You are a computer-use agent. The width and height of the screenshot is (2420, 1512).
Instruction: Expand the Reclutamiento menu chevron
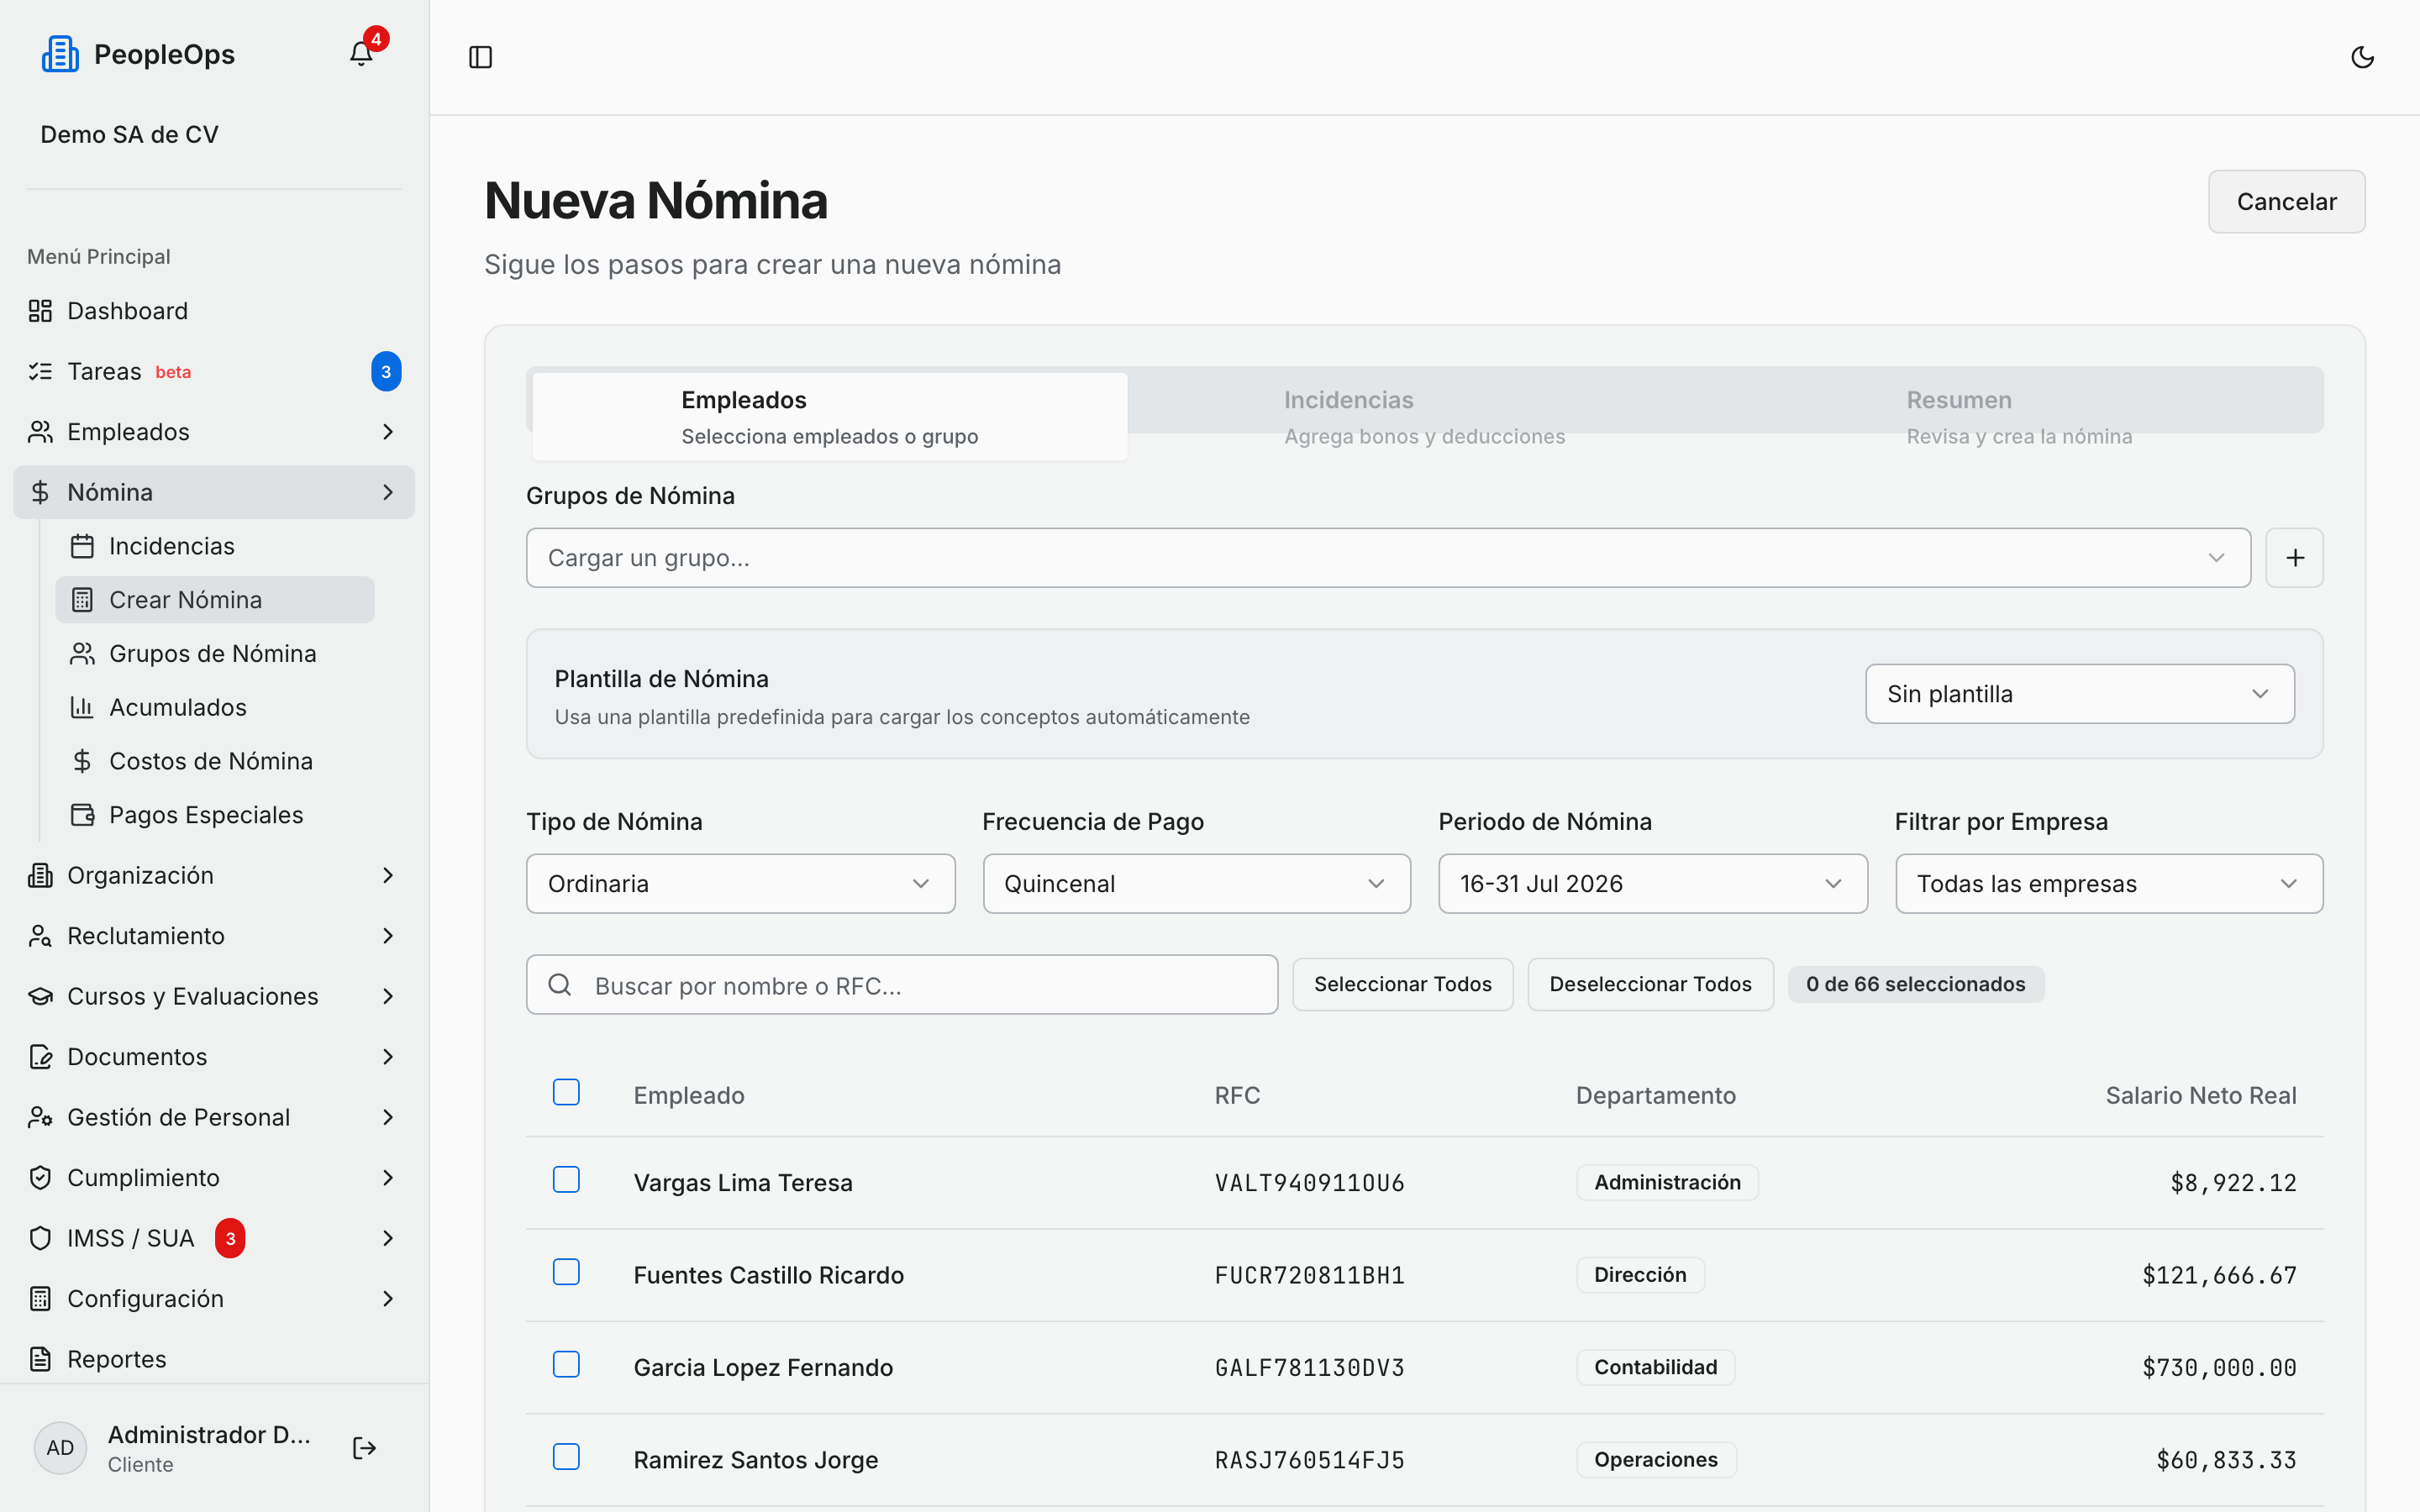point(388,936)
